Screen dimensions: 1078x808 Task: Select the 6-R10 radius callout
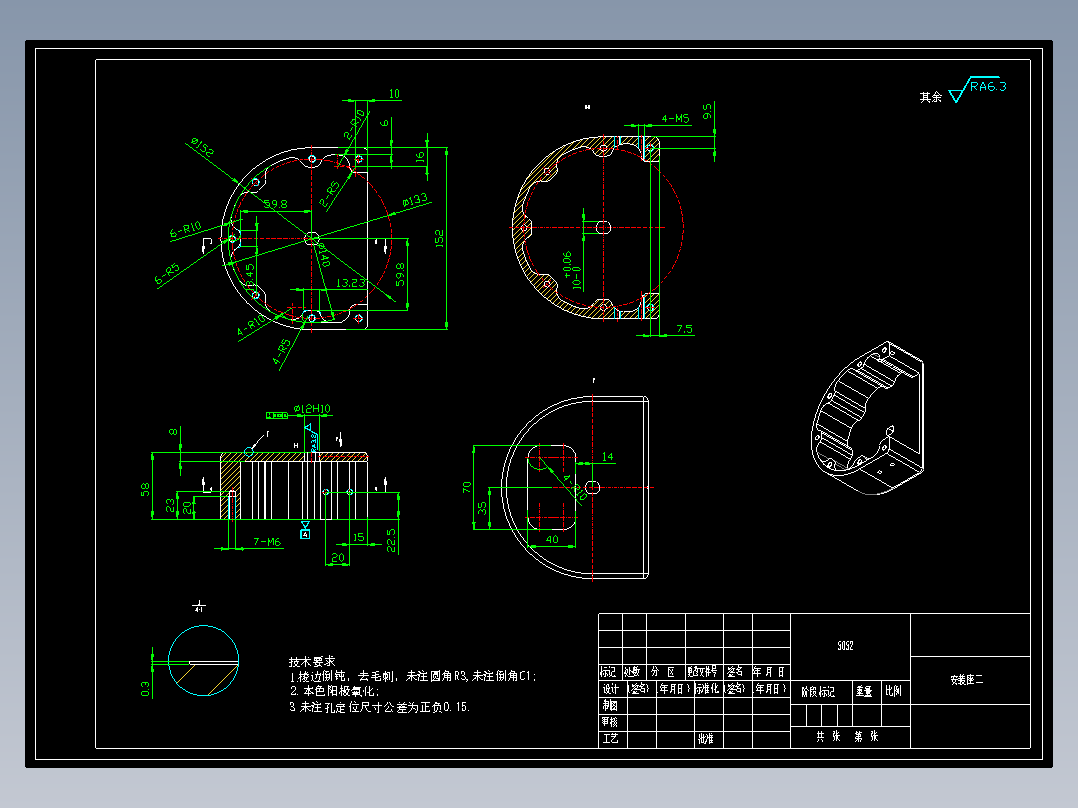pos(186,229)
